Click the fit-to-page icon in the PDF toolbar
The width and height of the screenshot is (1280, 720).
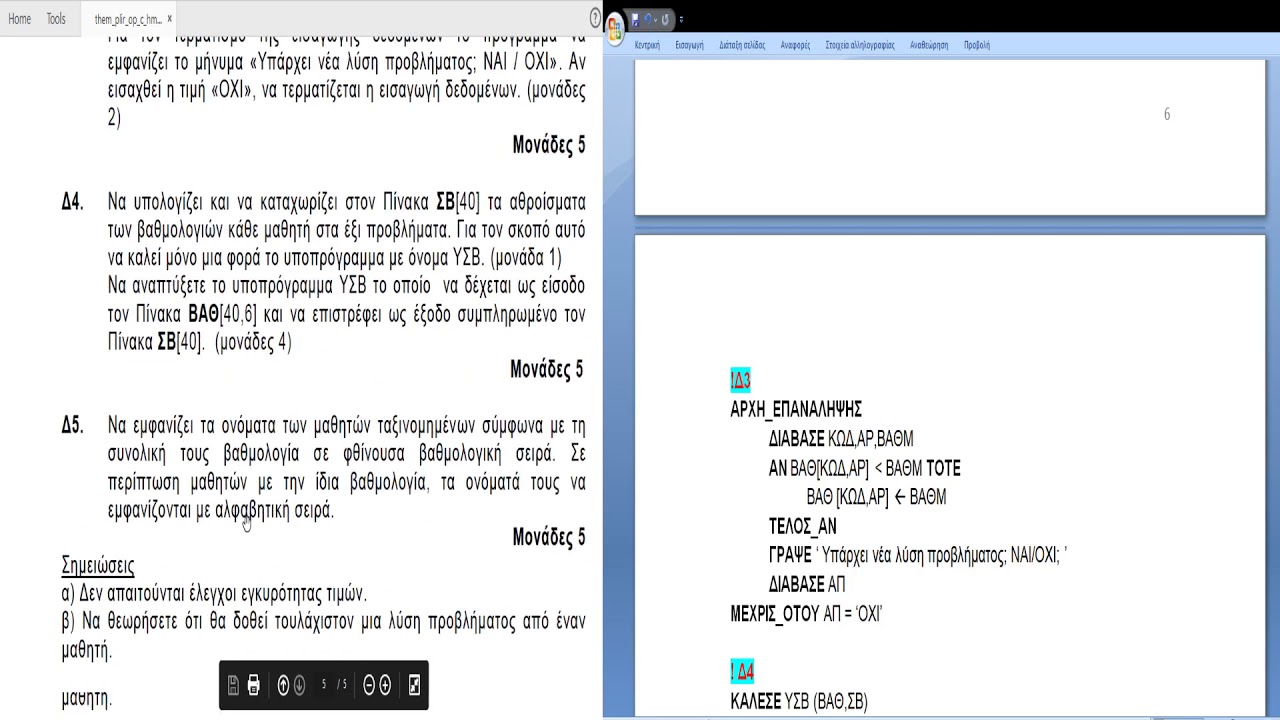[x=414, y=685]
